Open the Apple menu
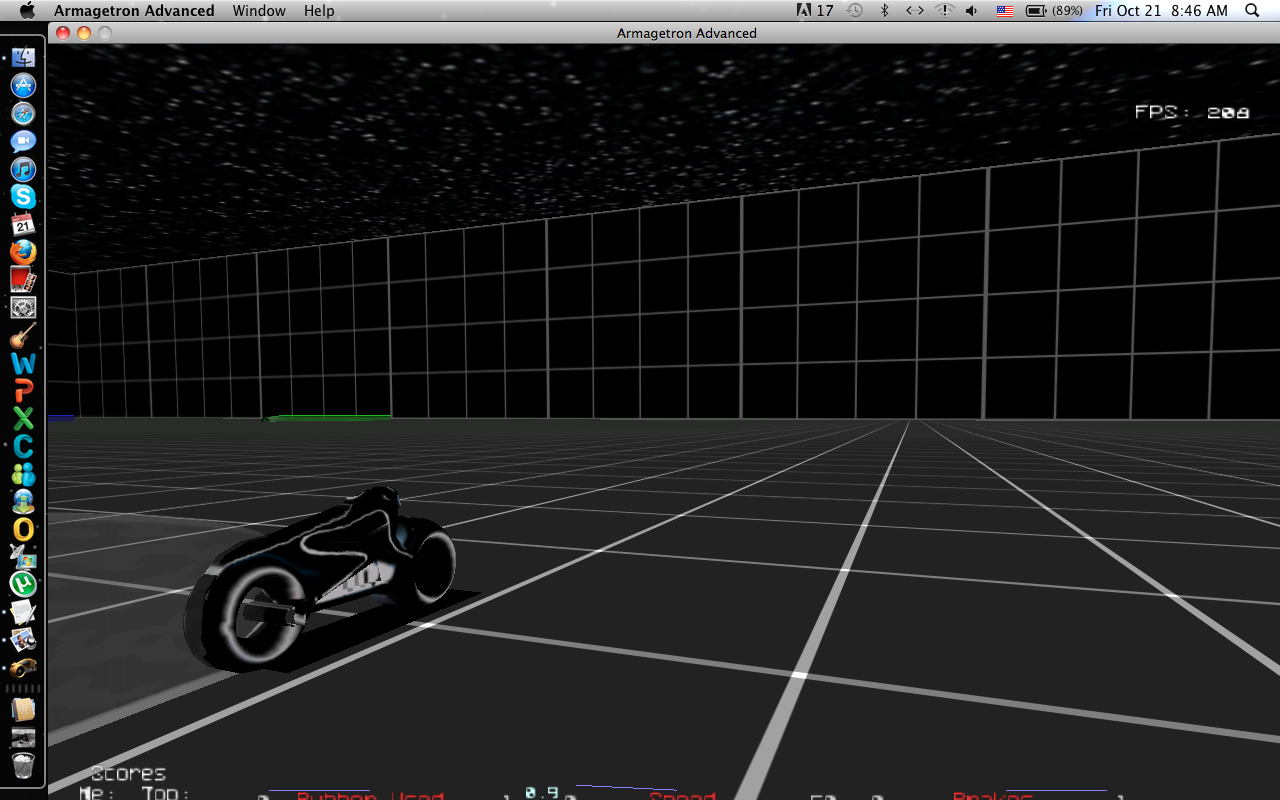This screenshot has width=1280, height=800. pos(27,11)
